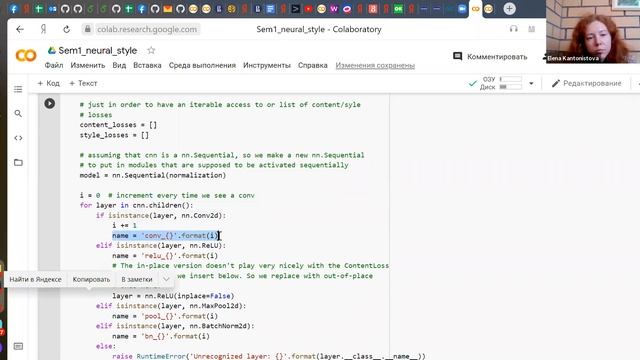Click the Комментировать button
Screen dimensions: 640x360
pyautogui.click(x=490, y=56)
